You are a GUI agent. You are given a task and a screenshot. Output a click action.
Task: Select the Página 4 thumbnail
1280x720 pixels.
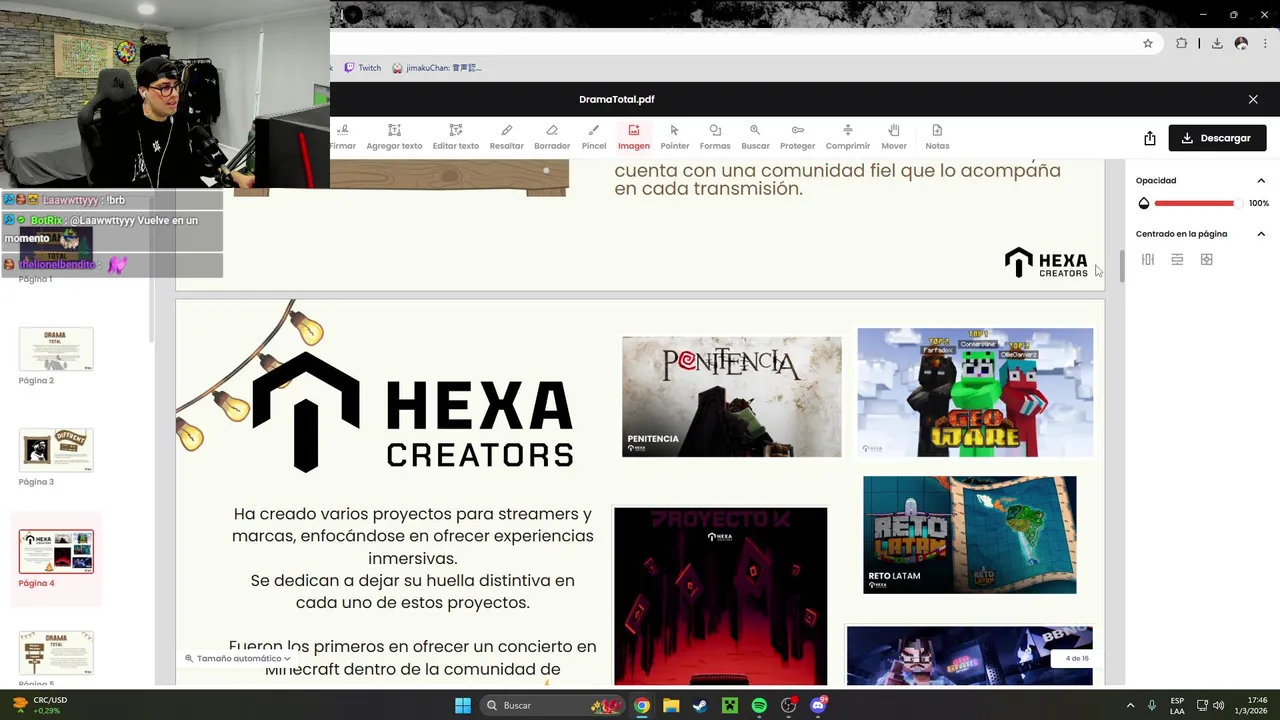(56, 551)
